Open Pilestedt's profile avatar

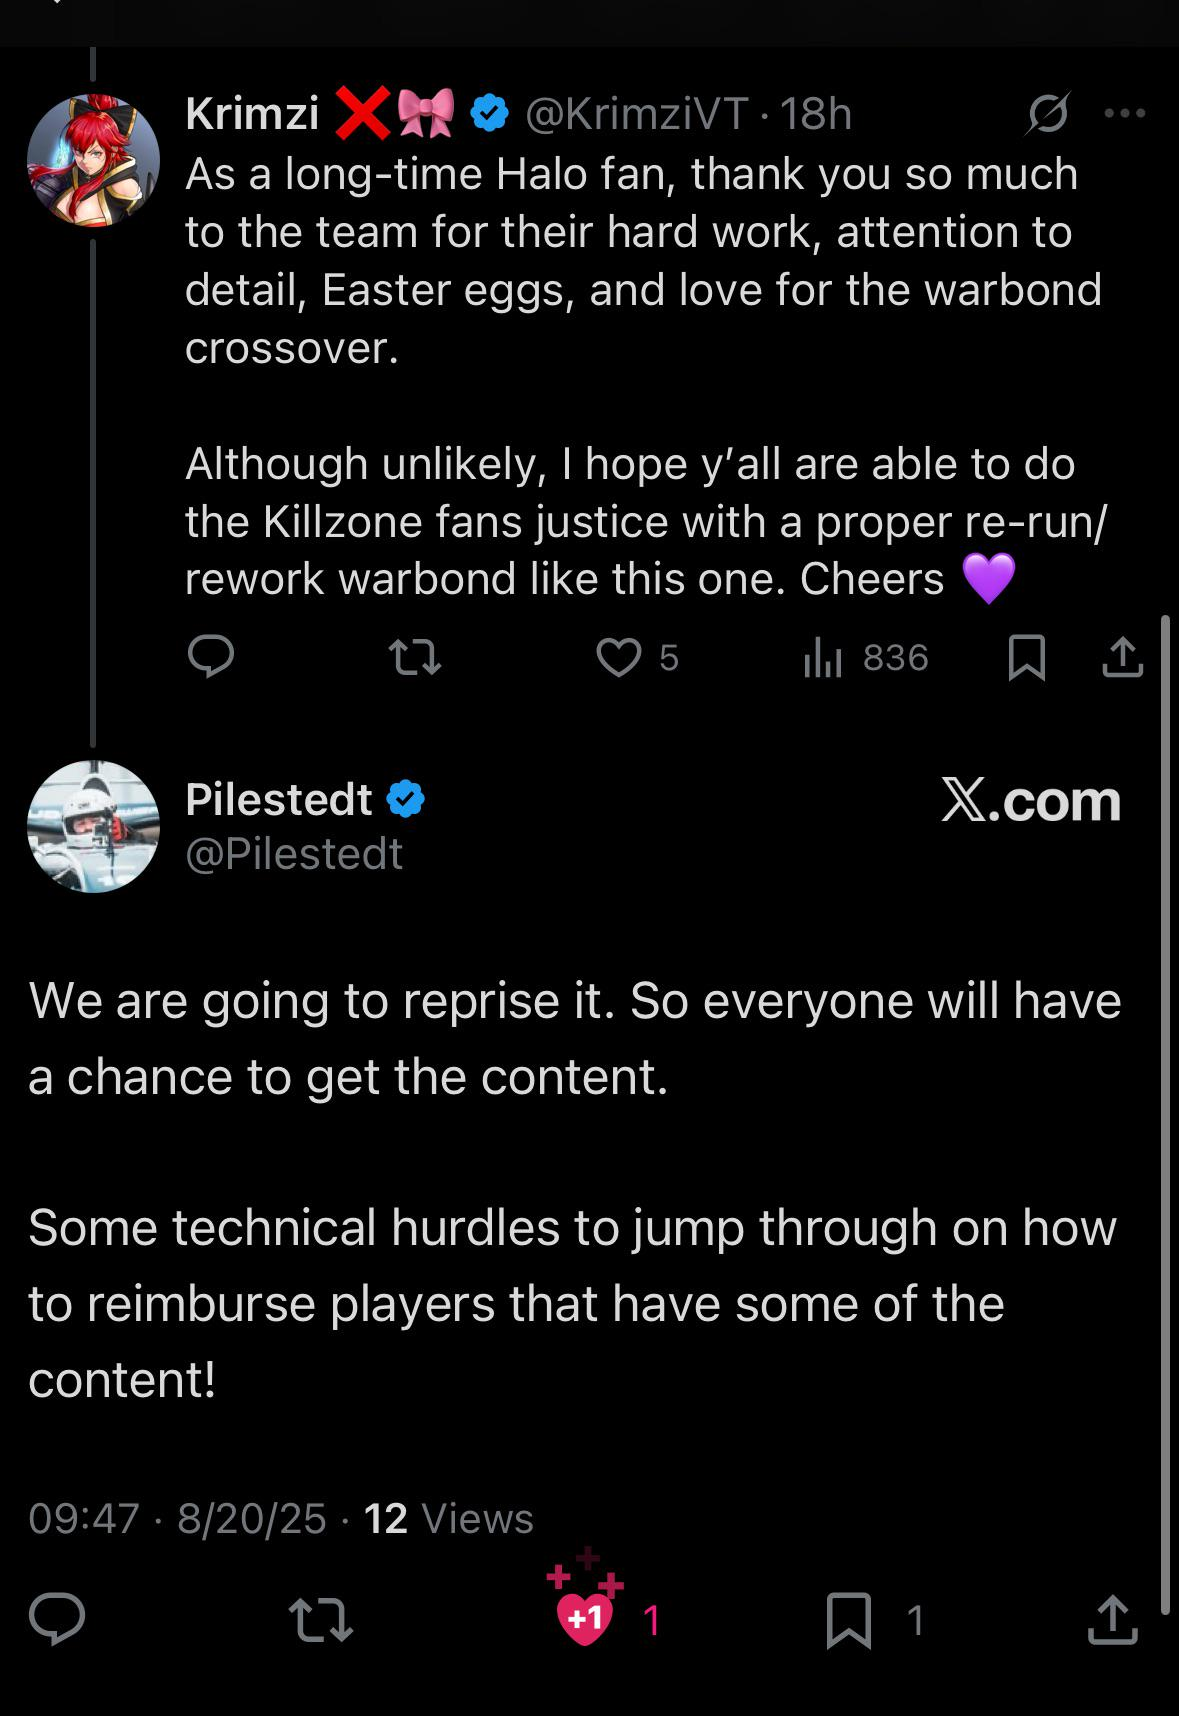pyautogui.click(x=93, y=826)
